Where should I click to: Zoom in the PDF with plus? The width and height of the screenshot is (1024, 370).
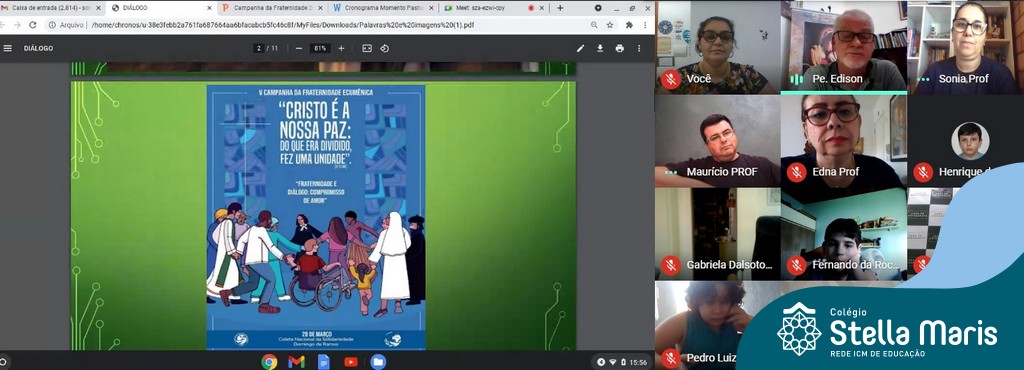point(341,48)
